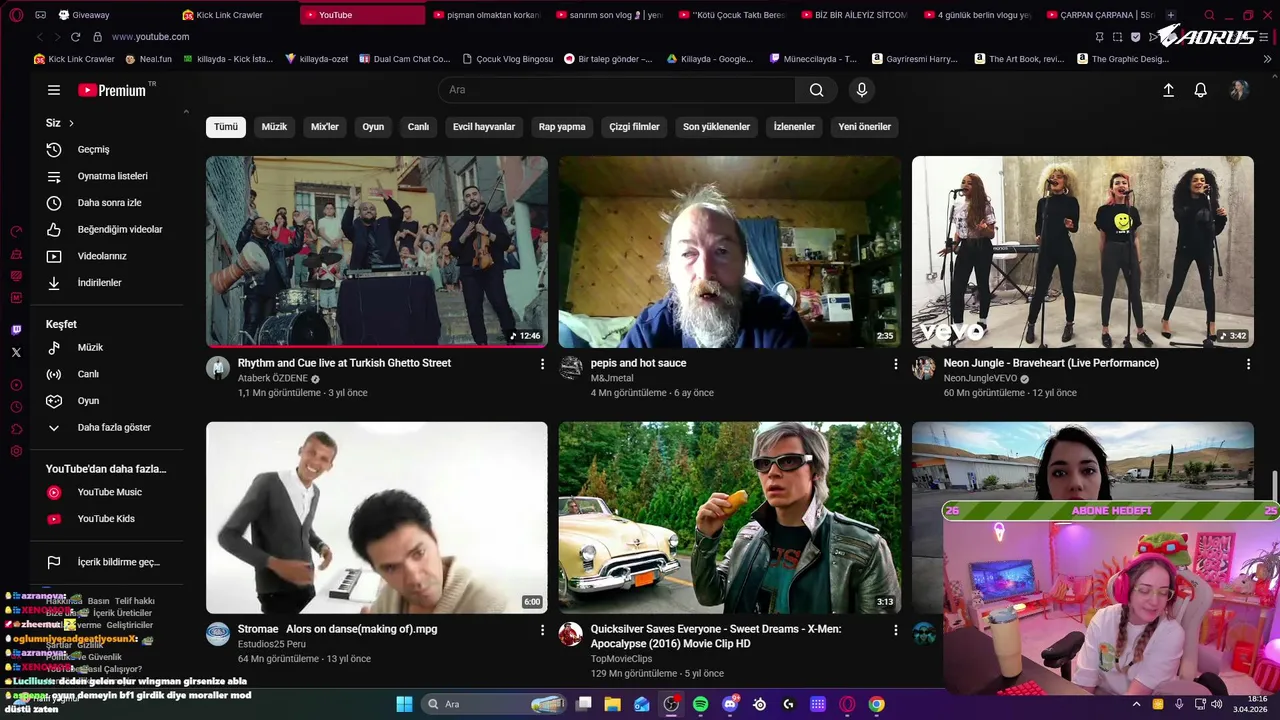Open Spotify from the taskbar
Image resolution: width=1280 pixels, height=720 pixels.
tap(700, 704)
